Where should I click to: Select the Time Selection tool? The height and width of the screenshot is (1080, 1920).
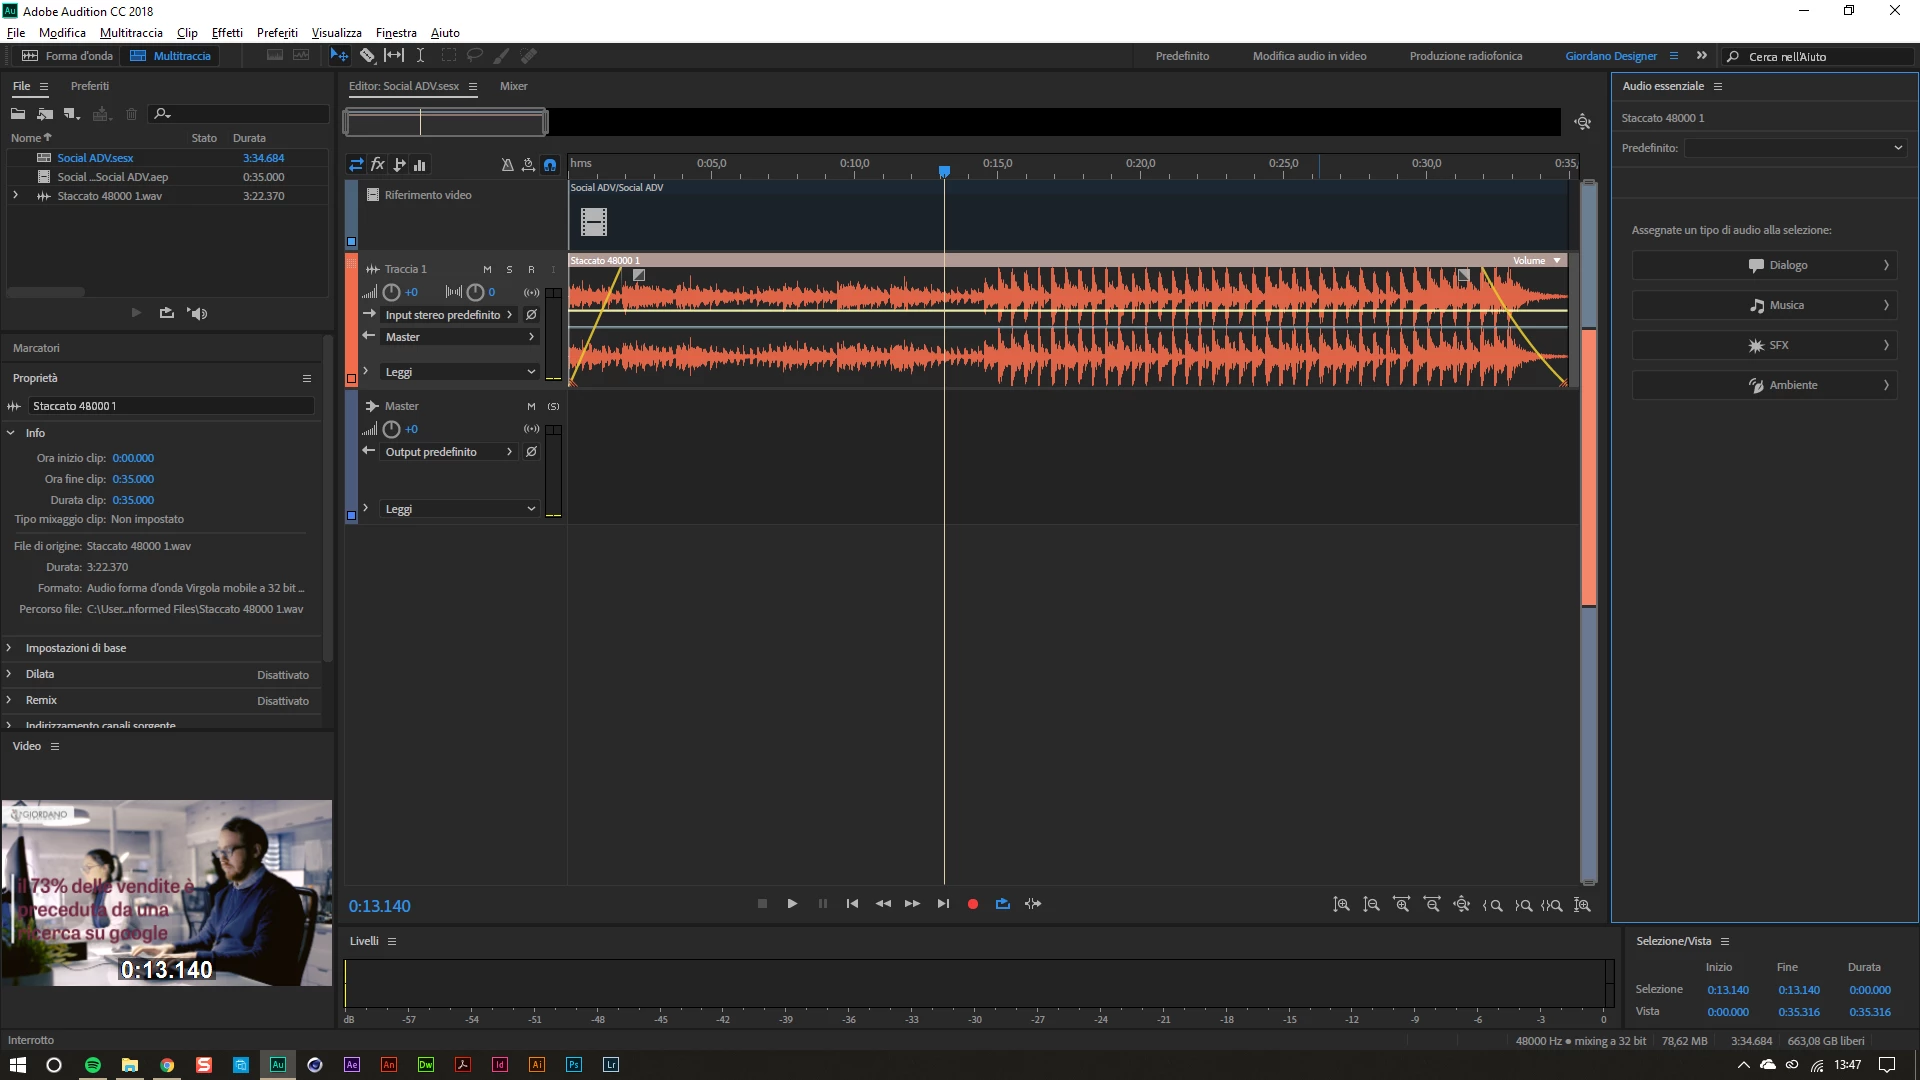click(420, 56)
